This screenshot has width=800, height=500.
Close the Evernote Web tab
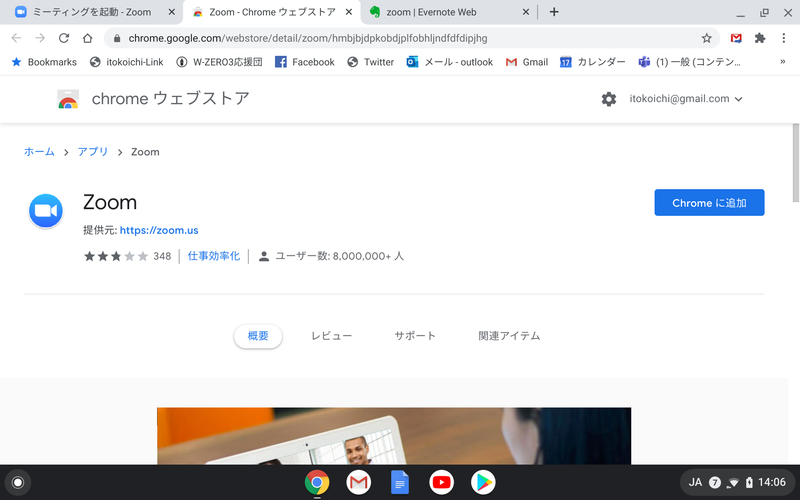526,12
